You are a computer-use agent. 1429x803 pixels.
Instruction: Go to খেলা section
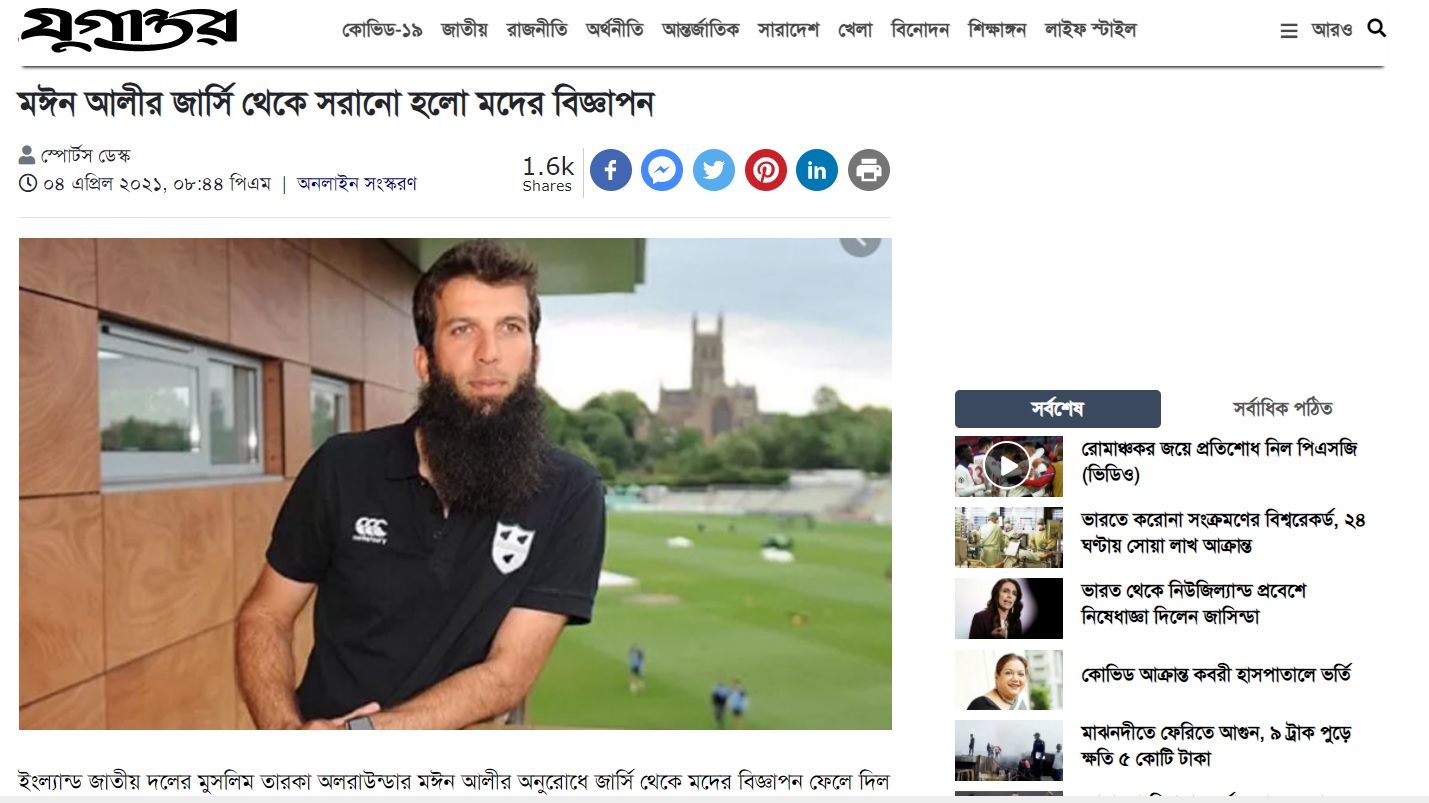coord(855,30)
